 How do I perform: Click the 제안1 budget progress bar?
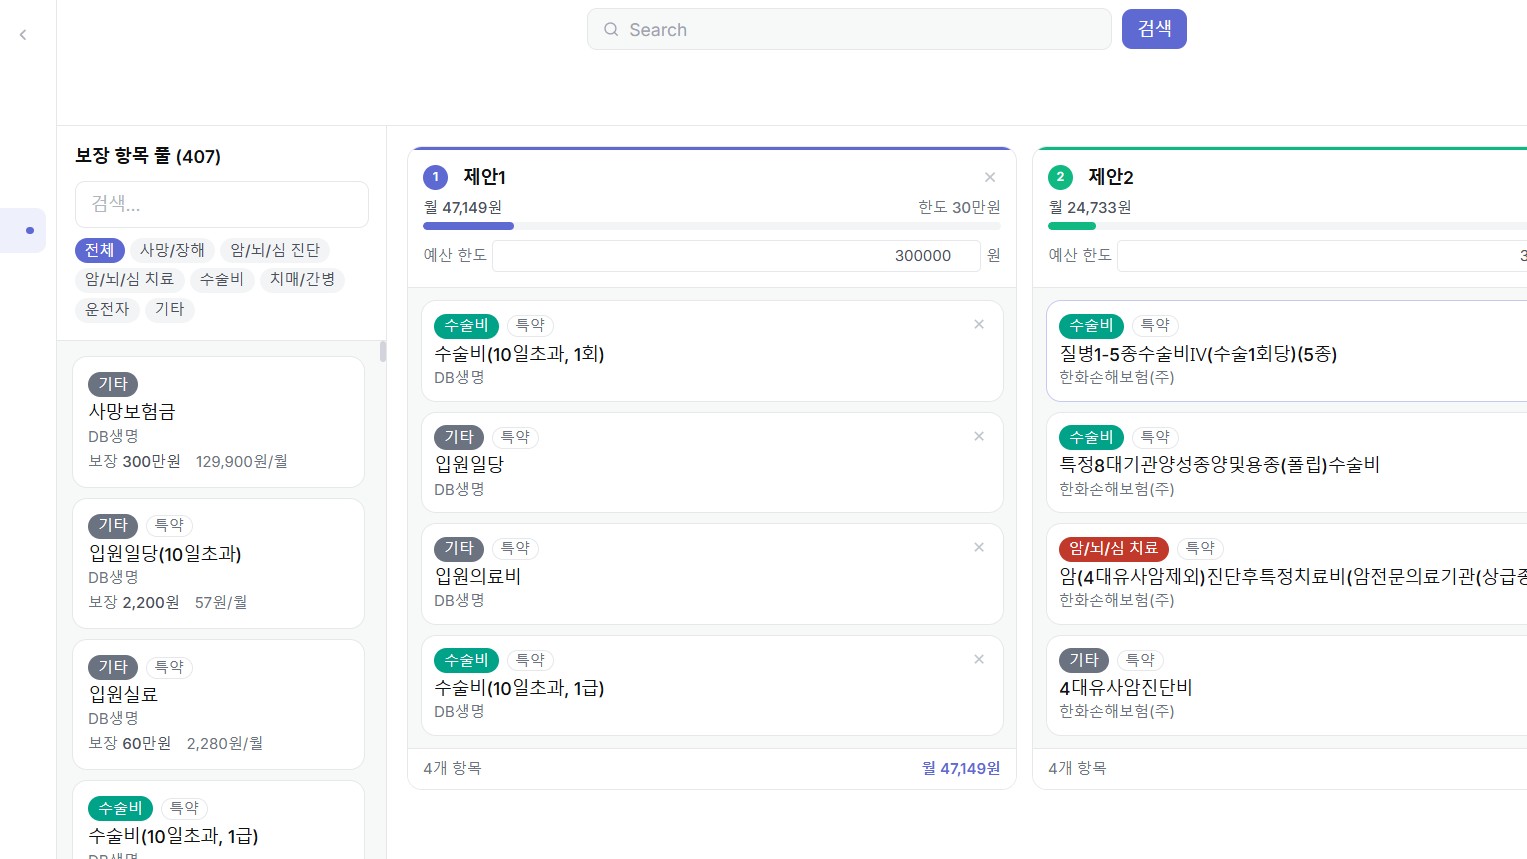pyautogui.click(x=711, y=226)
